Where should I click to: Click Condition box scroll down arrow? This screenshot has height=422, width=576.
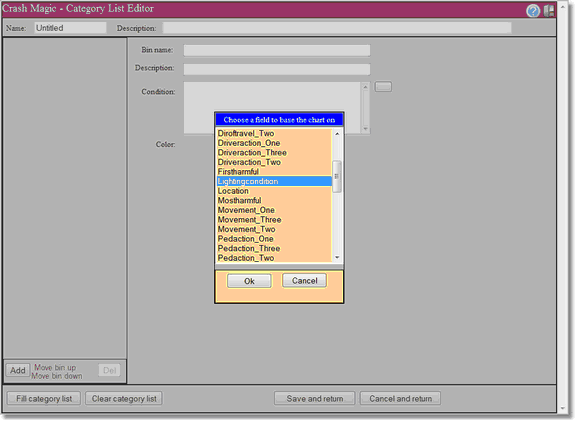(365, 129)
